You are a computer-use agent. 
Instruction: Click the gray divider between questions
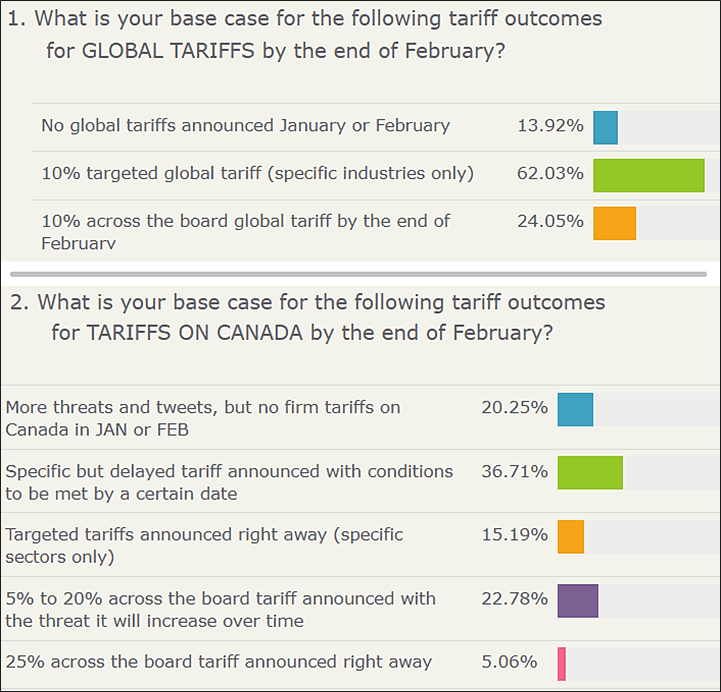360,271
